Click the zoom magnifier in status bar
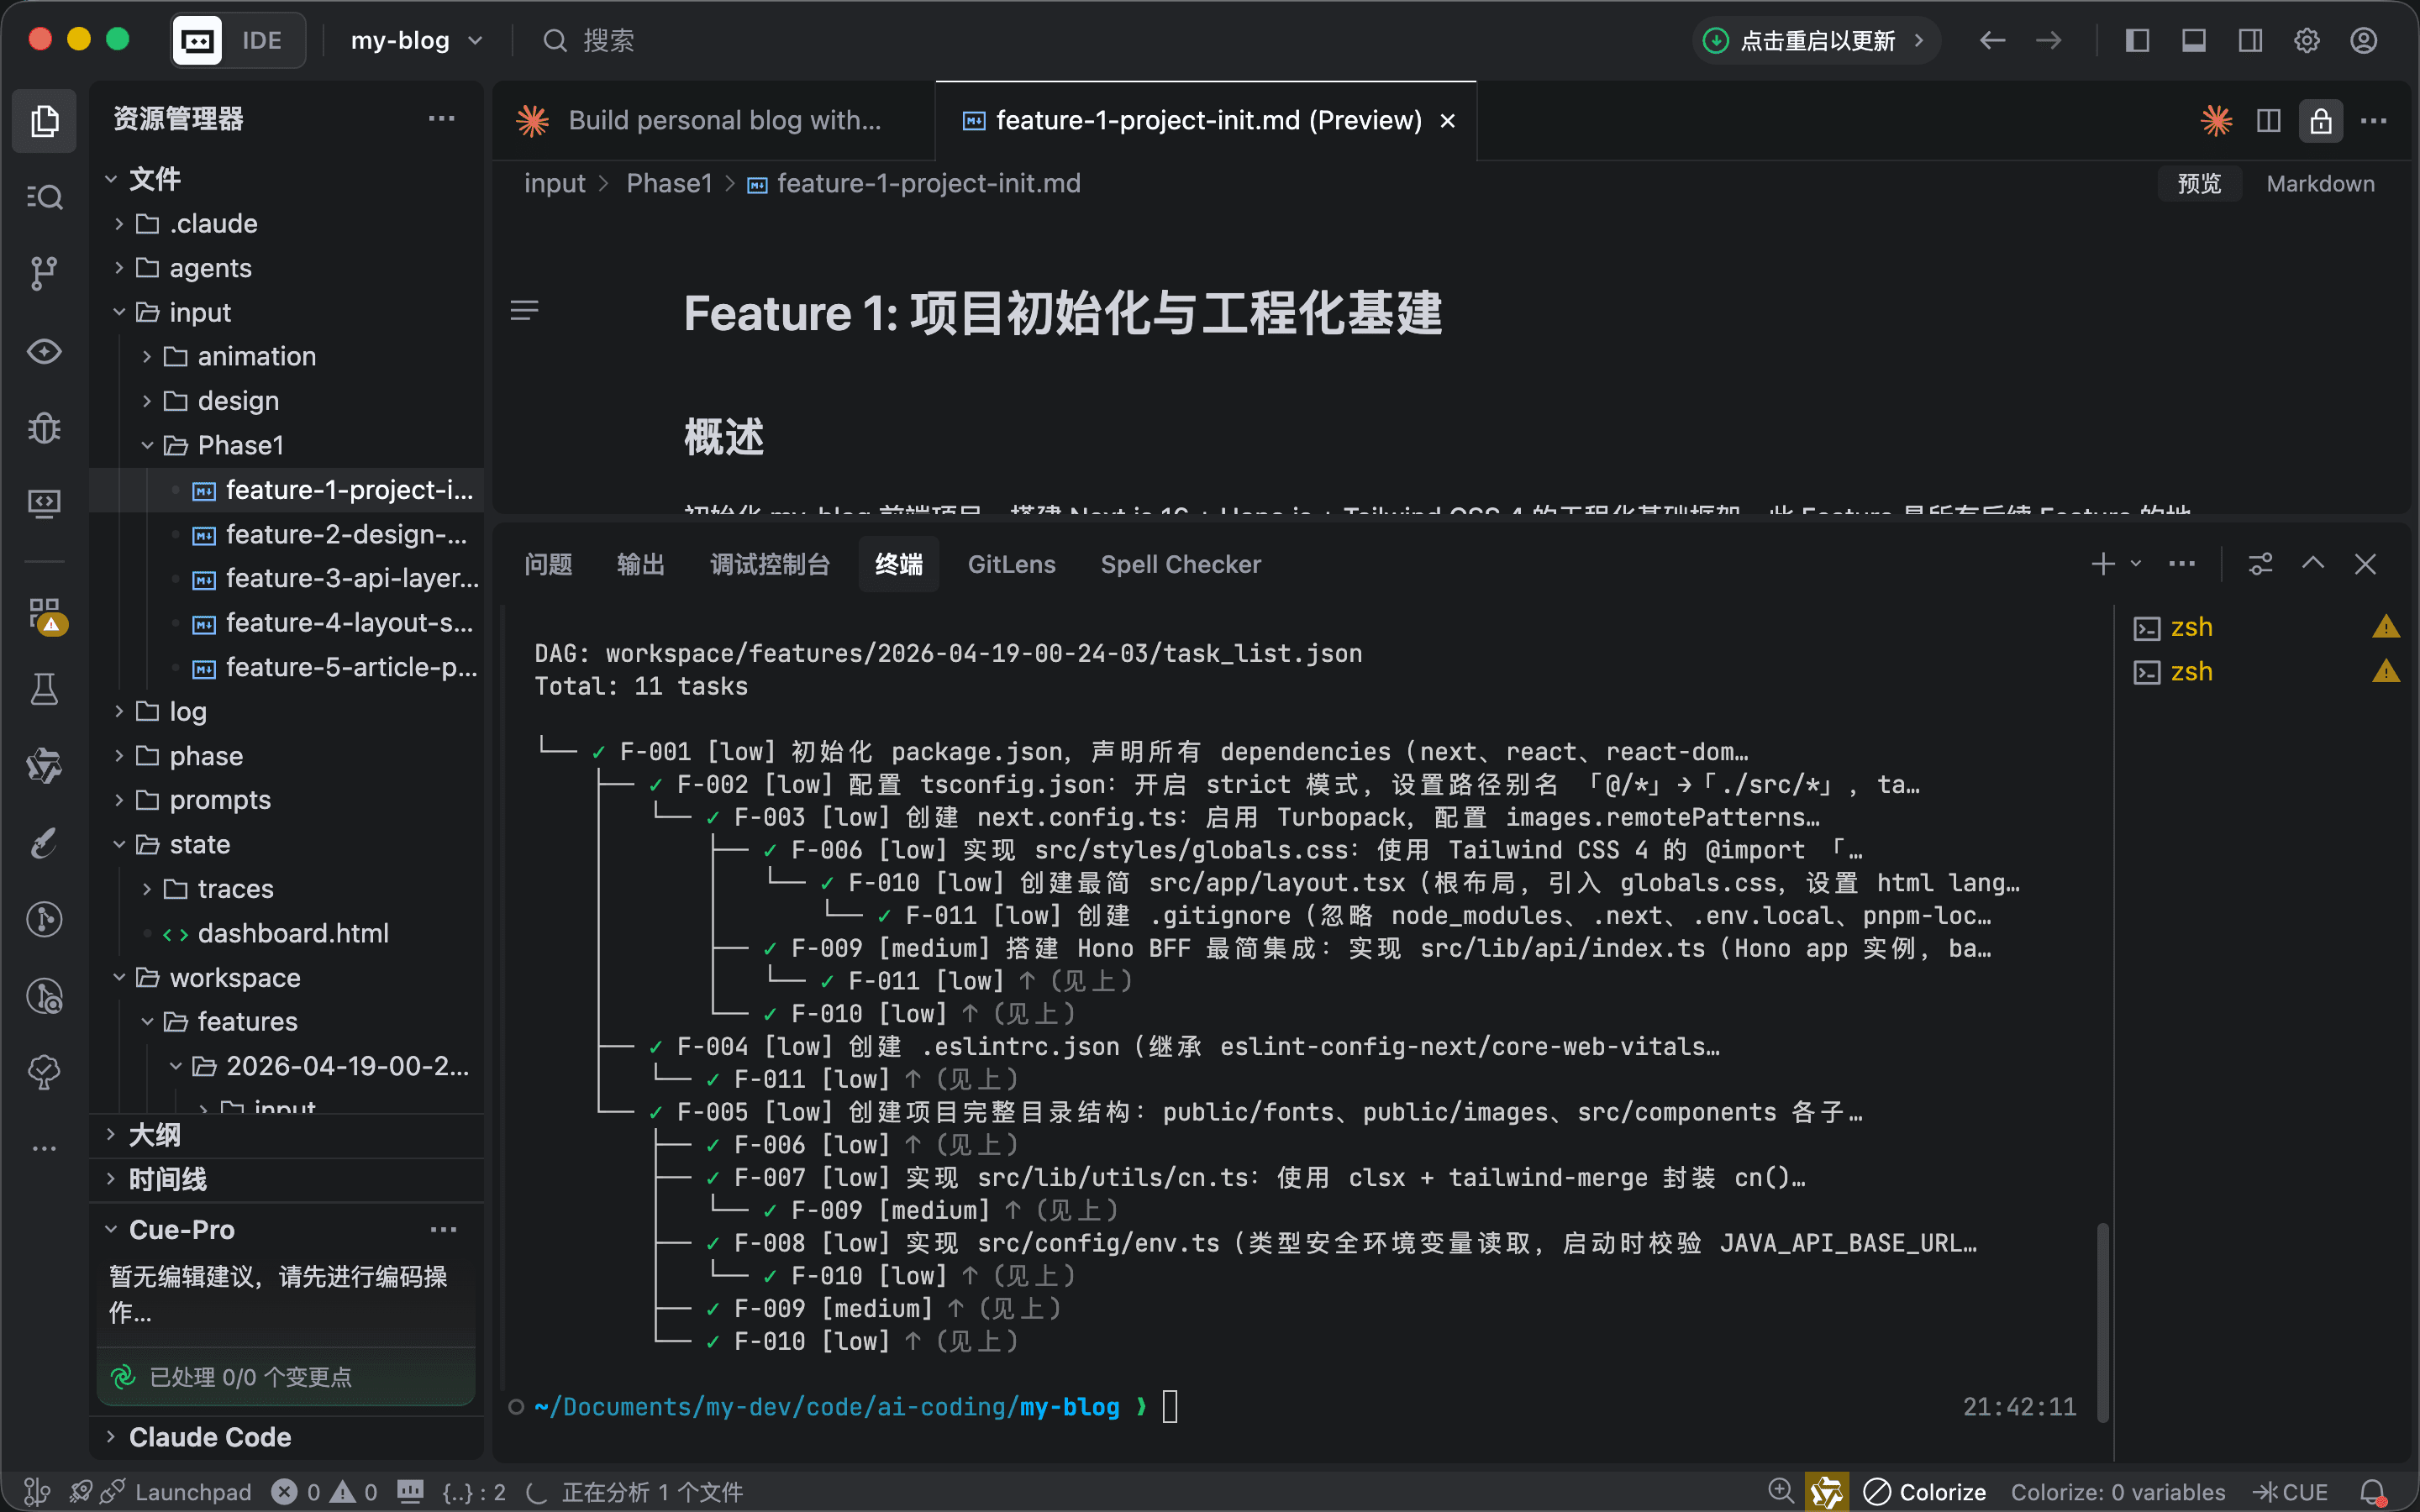Viewport: 2420px width, 1512px height. coord(1780,1491)
